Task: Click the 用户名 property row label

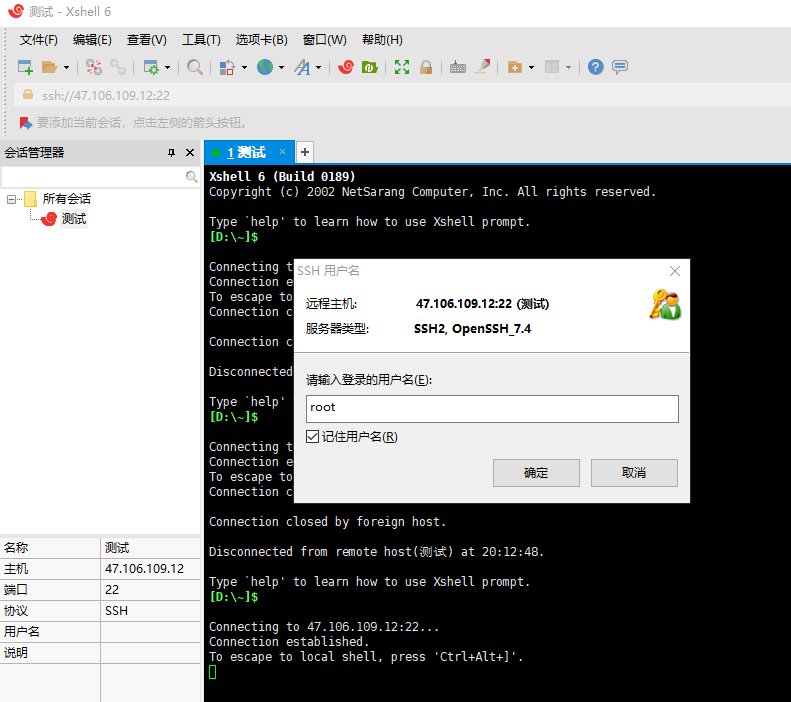Action: [22, 632]
